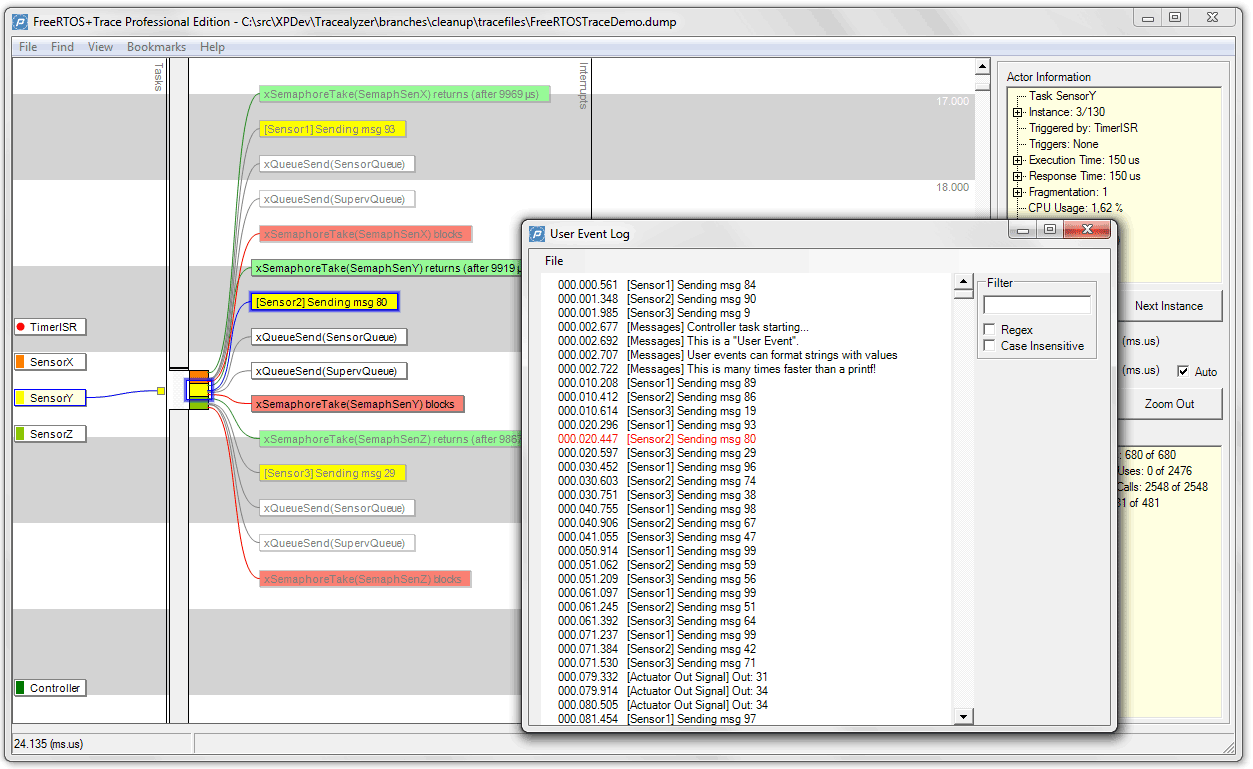Expand the Execution Time tree node

pos(1018,160)
